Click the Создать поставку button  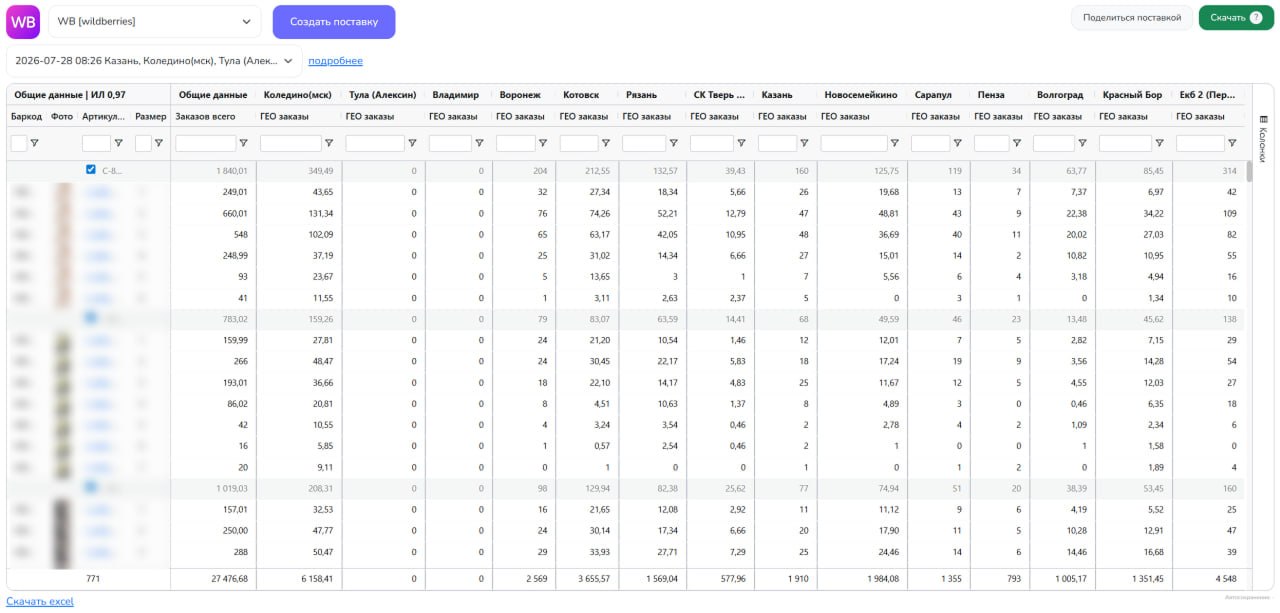[x=334, y=21]
